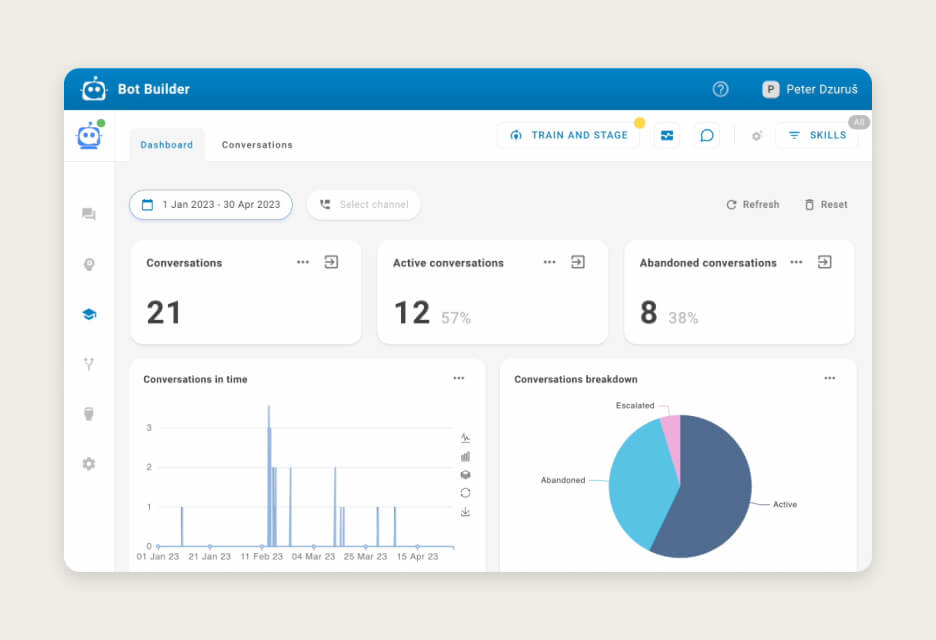Screen dimensions: 936x640
Task: Refresh the dashboard data
Action: coord(752,204)
